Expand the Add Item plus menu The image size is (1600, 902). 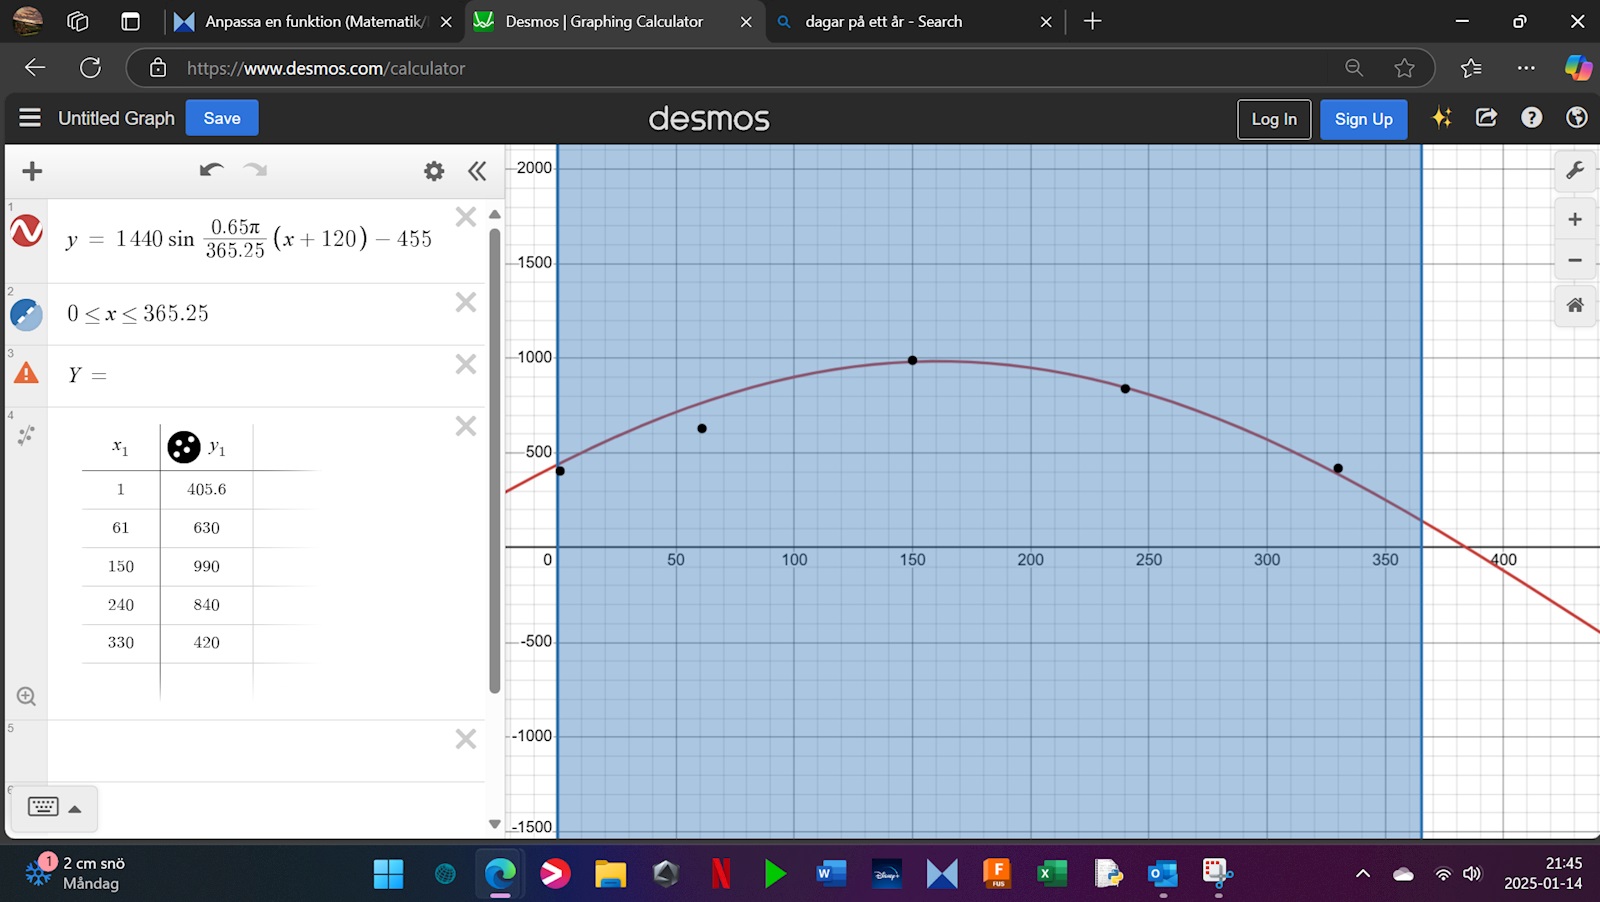tap(32, 171)
